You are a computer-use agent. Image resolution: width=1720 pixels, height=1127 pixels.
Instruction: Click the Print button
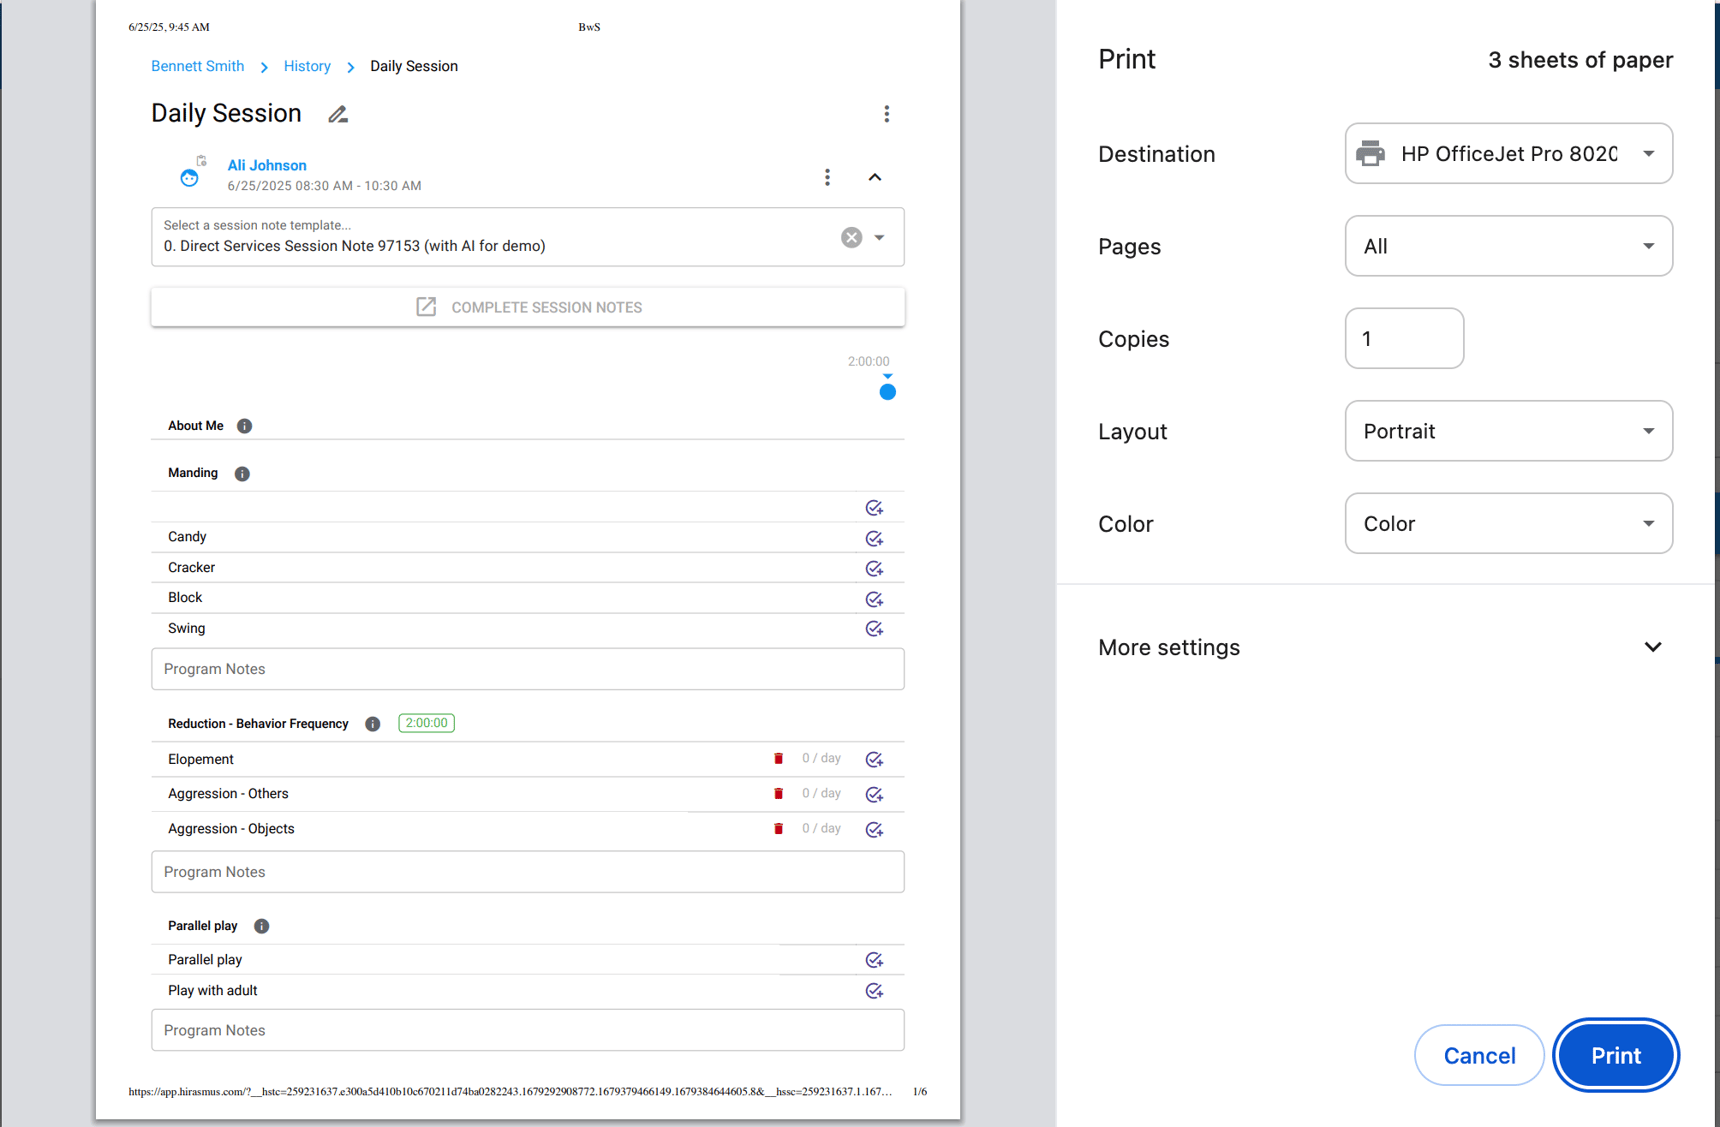(1615, 1055)
